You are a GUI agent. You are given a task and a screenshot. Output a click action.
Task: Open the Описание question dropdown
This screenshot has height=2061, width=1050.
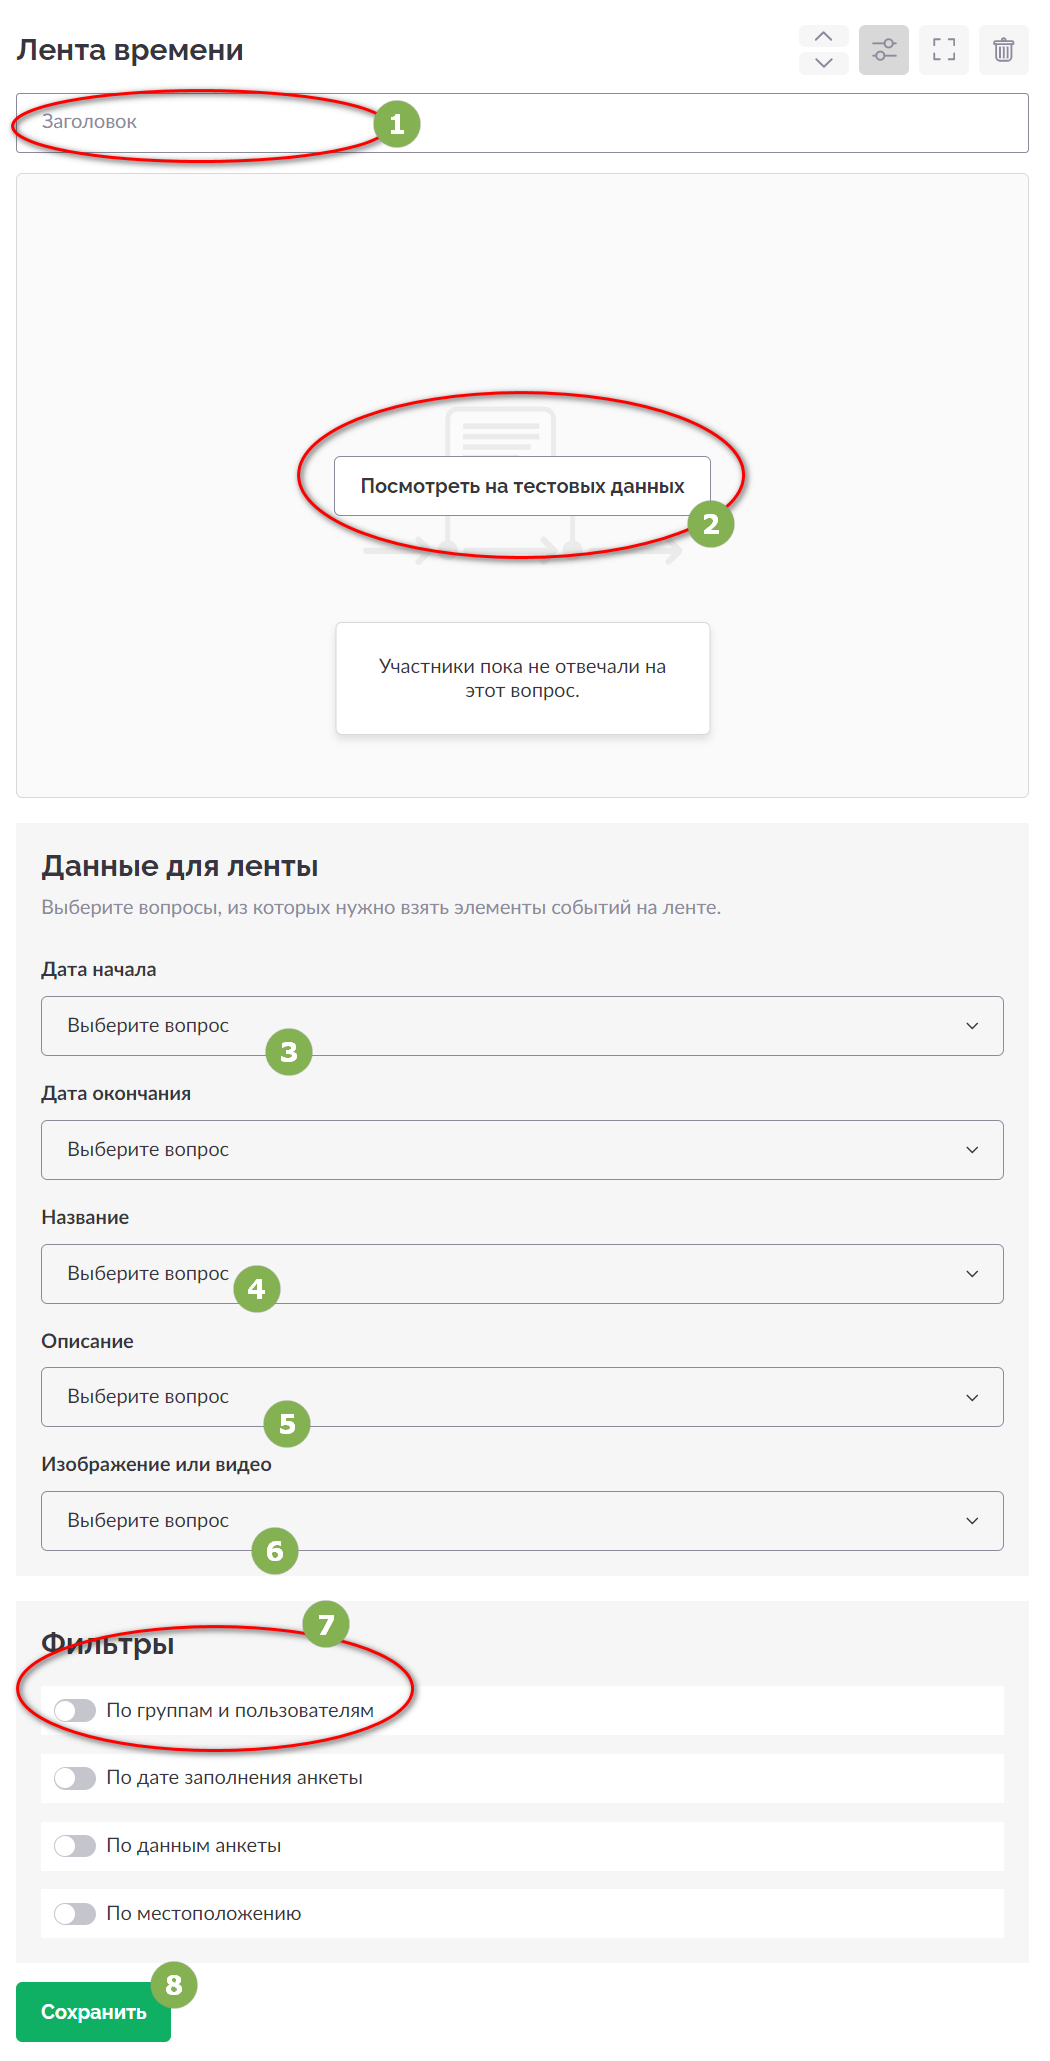coord(522,1397)
